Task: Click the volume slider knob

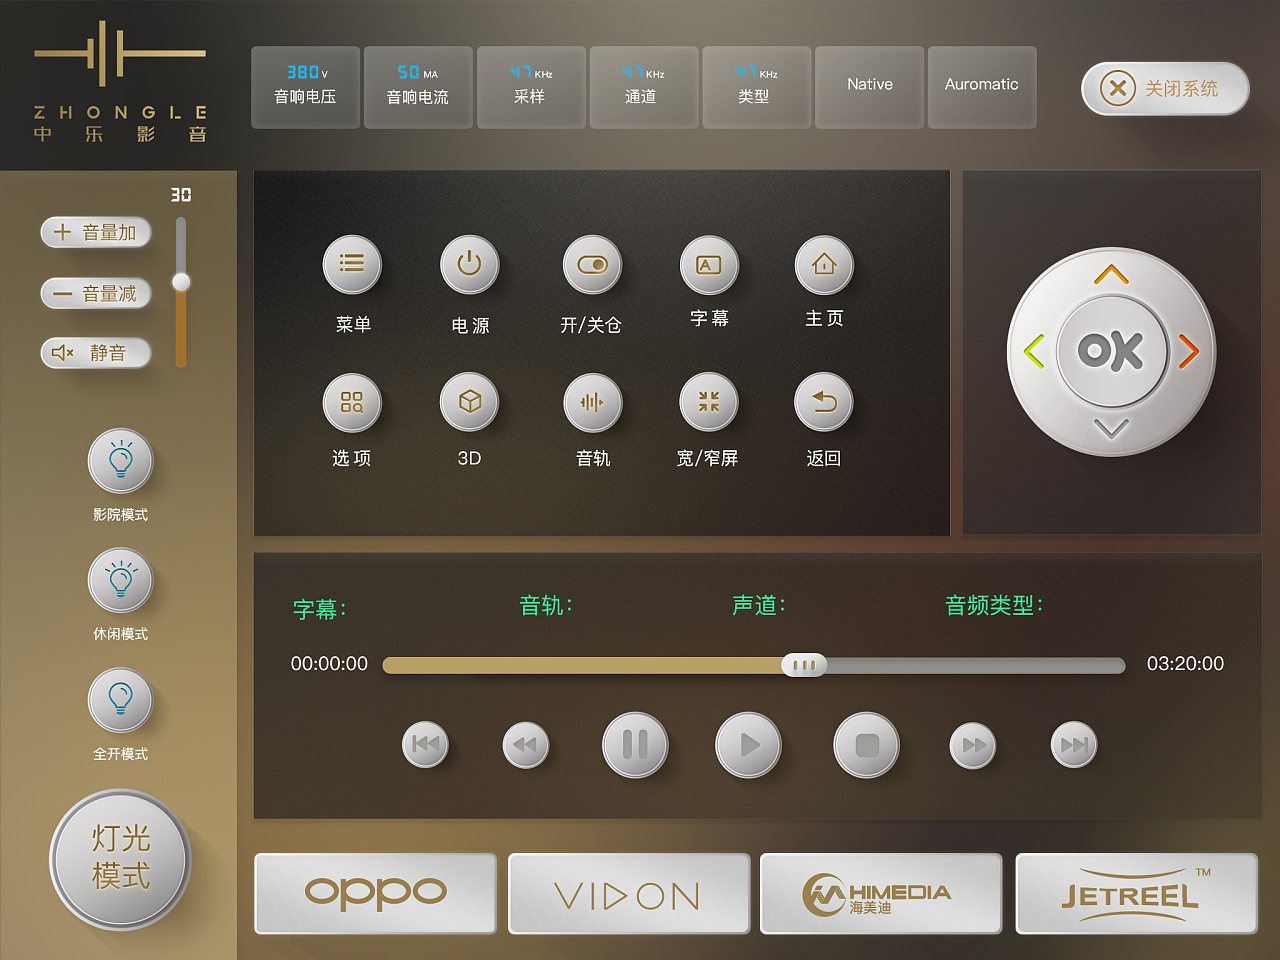Action: (x=181, y=282)
